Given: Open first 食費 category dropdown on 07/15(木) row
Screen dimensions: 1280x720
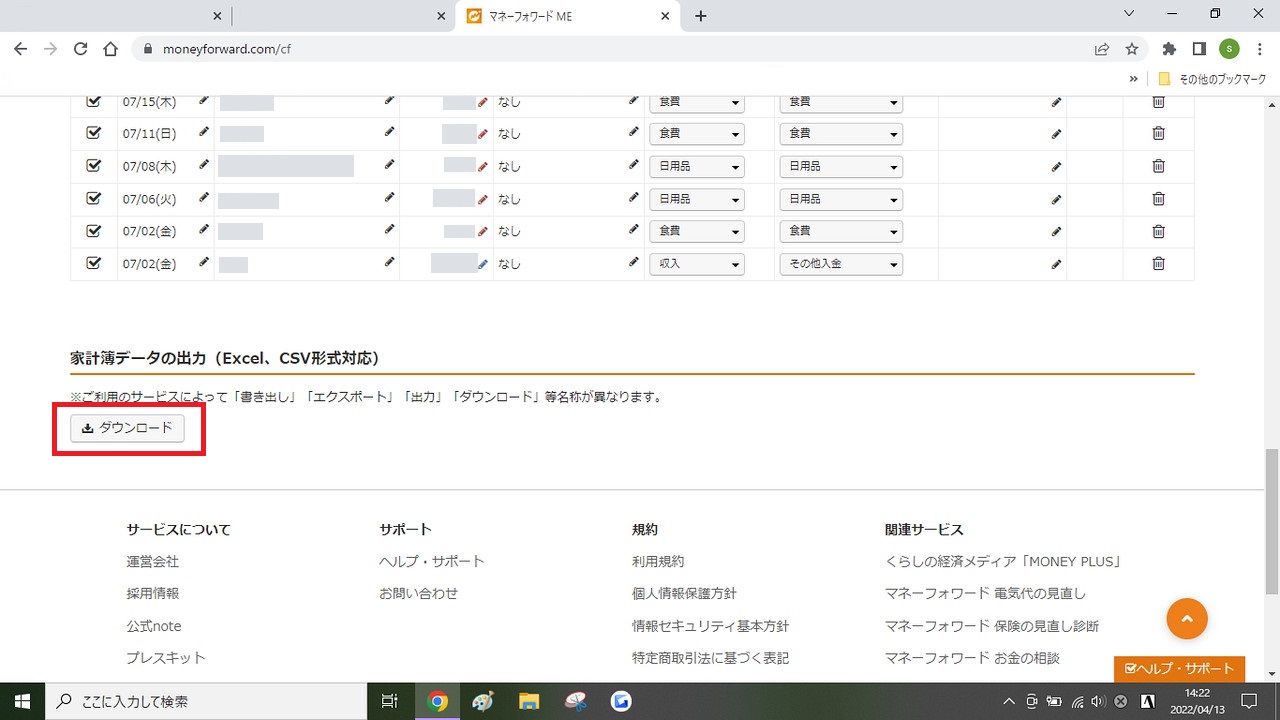Looking at the screenshot, I should click(697, 102).
